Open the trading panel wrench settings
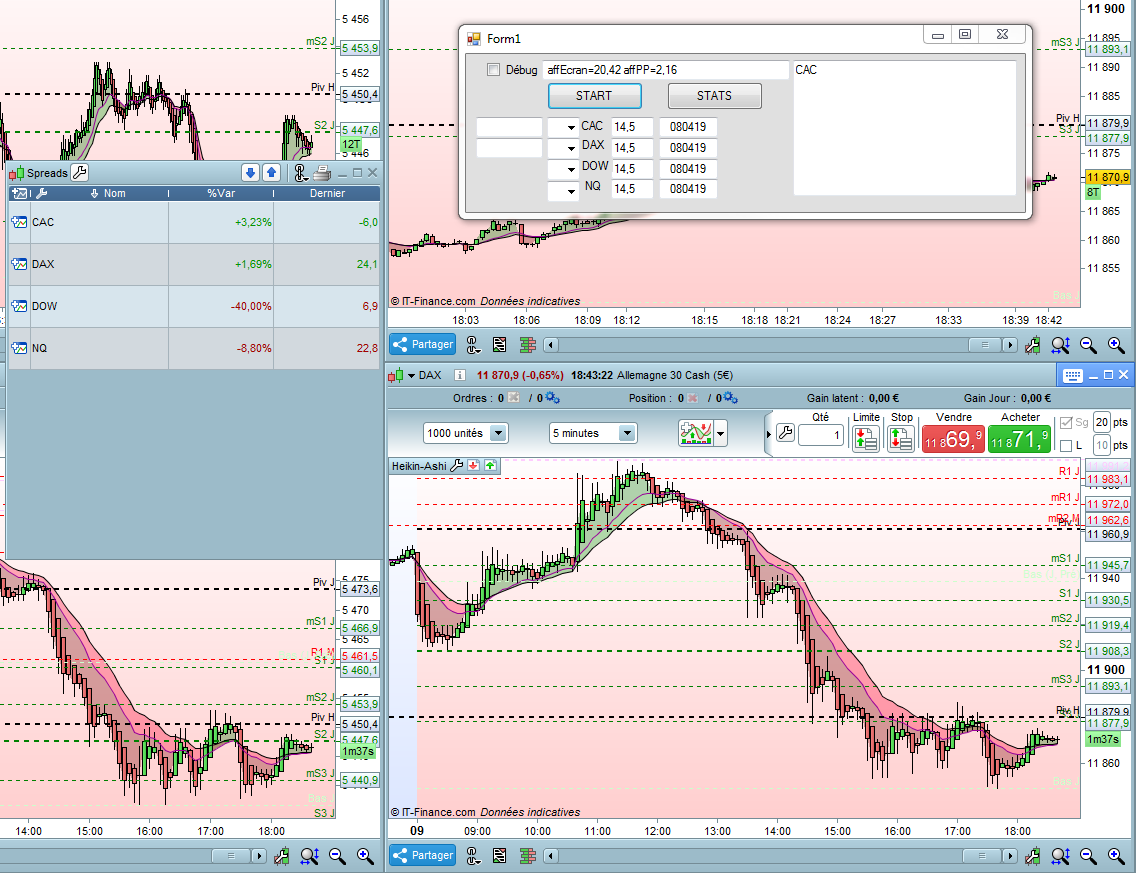The image size is (1136, 873). pyautogui.click(x=785, y=434)
